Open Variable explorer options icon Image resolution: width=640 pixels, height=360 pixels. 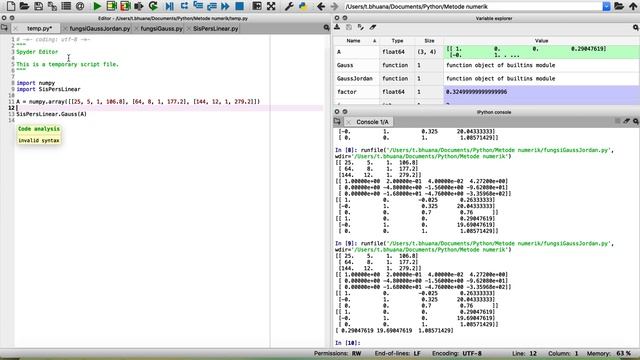click(636, 27)
